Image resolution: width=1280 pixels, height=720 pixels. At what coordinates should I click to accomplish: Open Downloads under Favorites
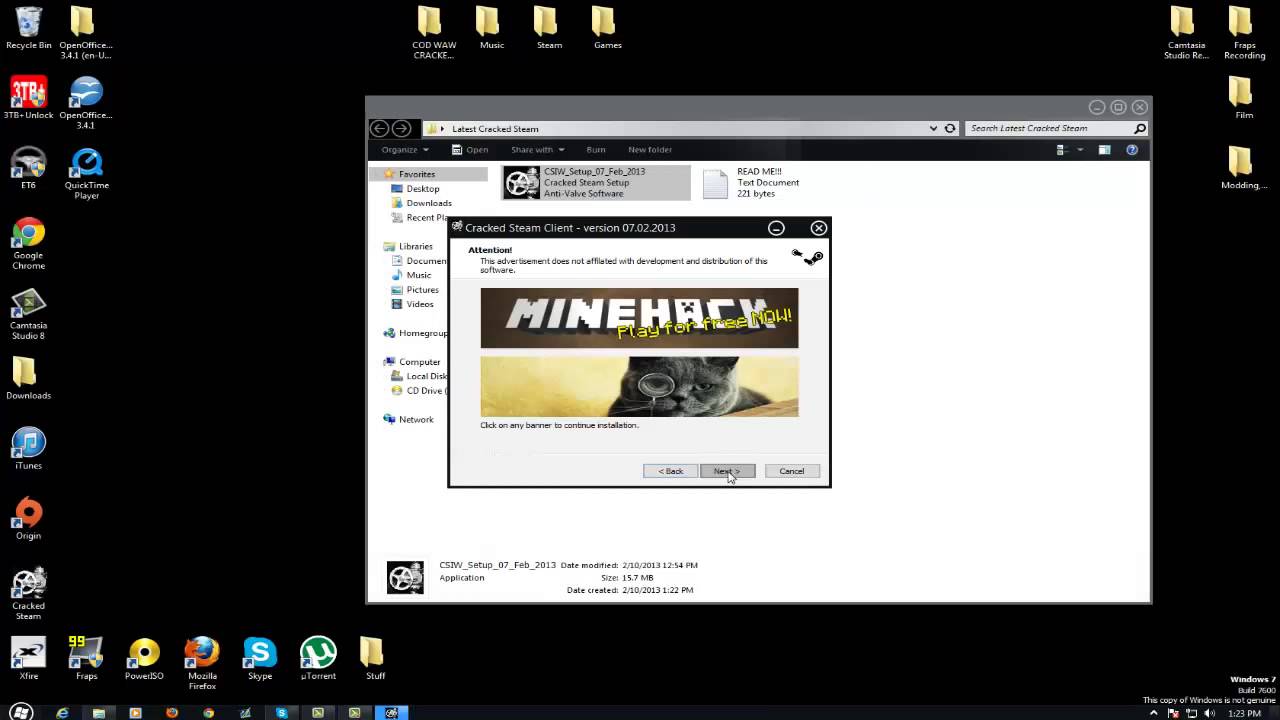pyautogui.click(x=429, y=203)
